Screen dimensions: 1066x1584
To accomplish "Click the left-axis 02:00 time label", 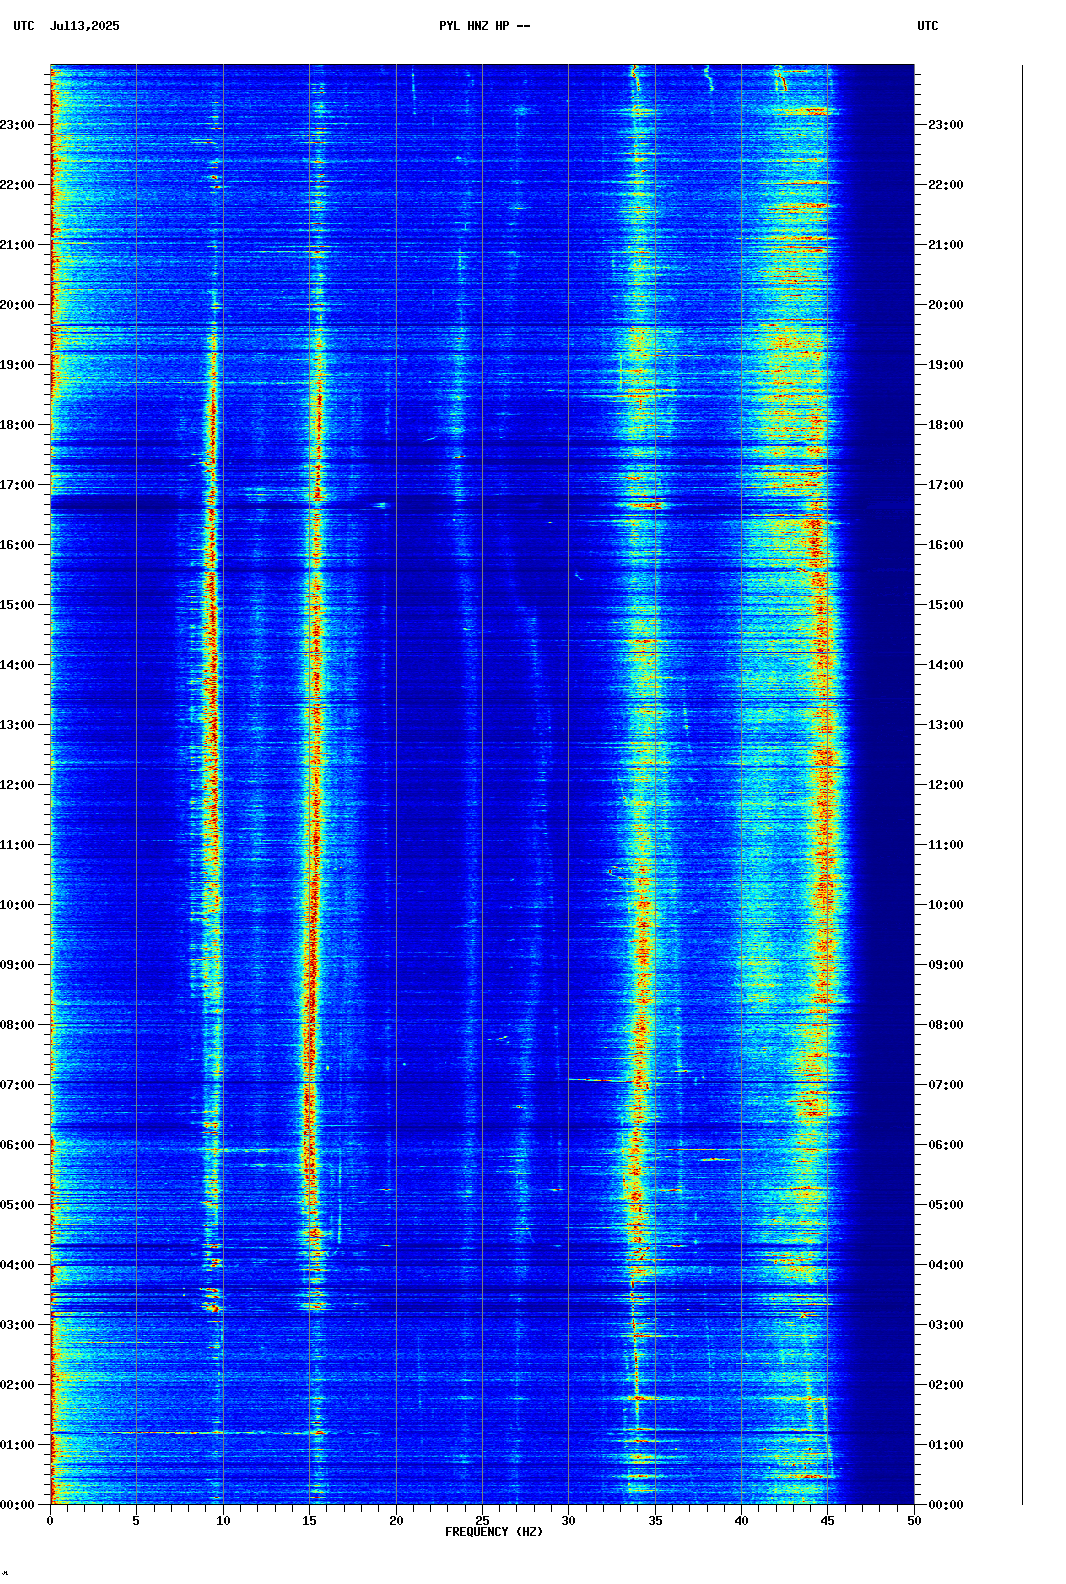I will (17, 1385).
